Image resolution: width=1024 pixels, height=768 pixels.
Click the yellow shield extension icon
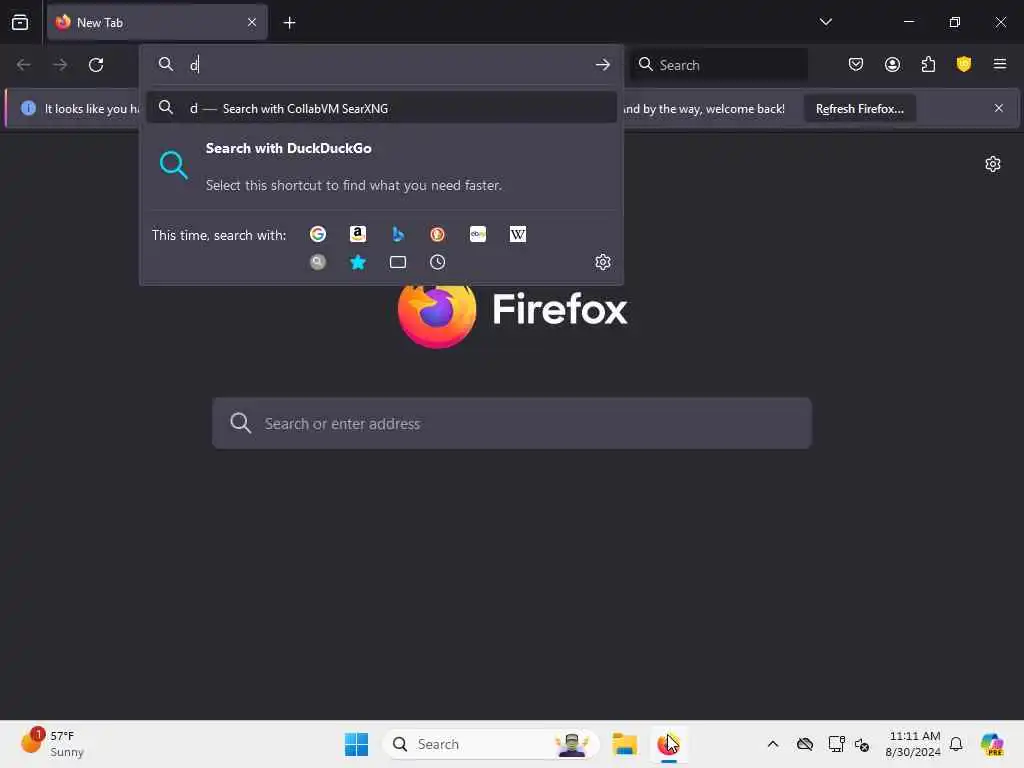[964, 64]
